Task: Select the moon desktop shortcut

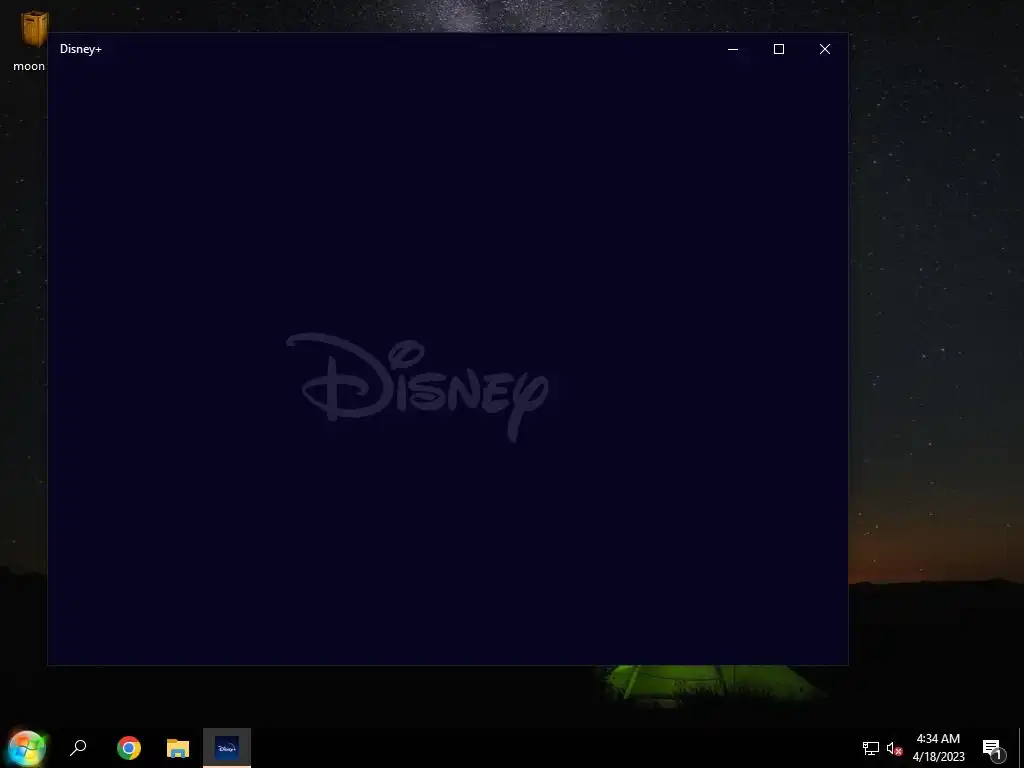Action: 29,40
